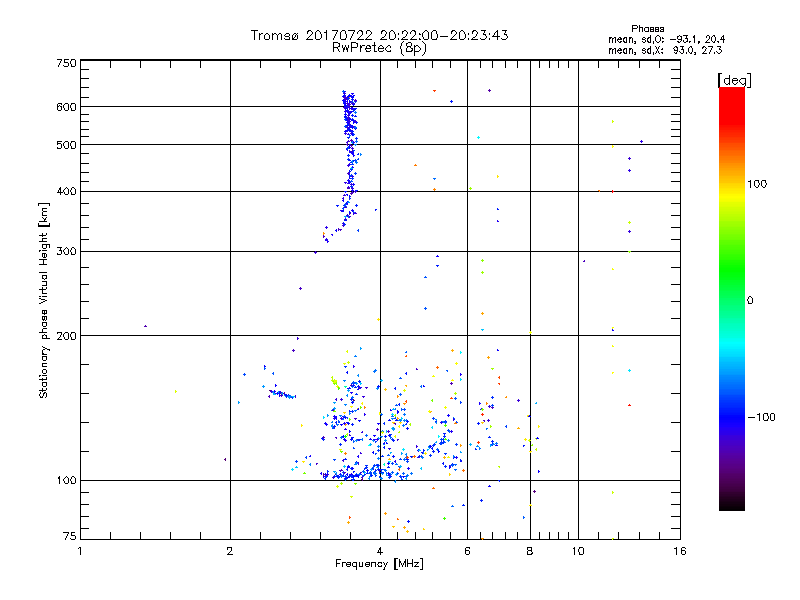Click the 'mean, sd,O: -93.1, 20.4' statistics line
Image resolution: width=800 pixels, height=600 pixels.
point(666,39)
